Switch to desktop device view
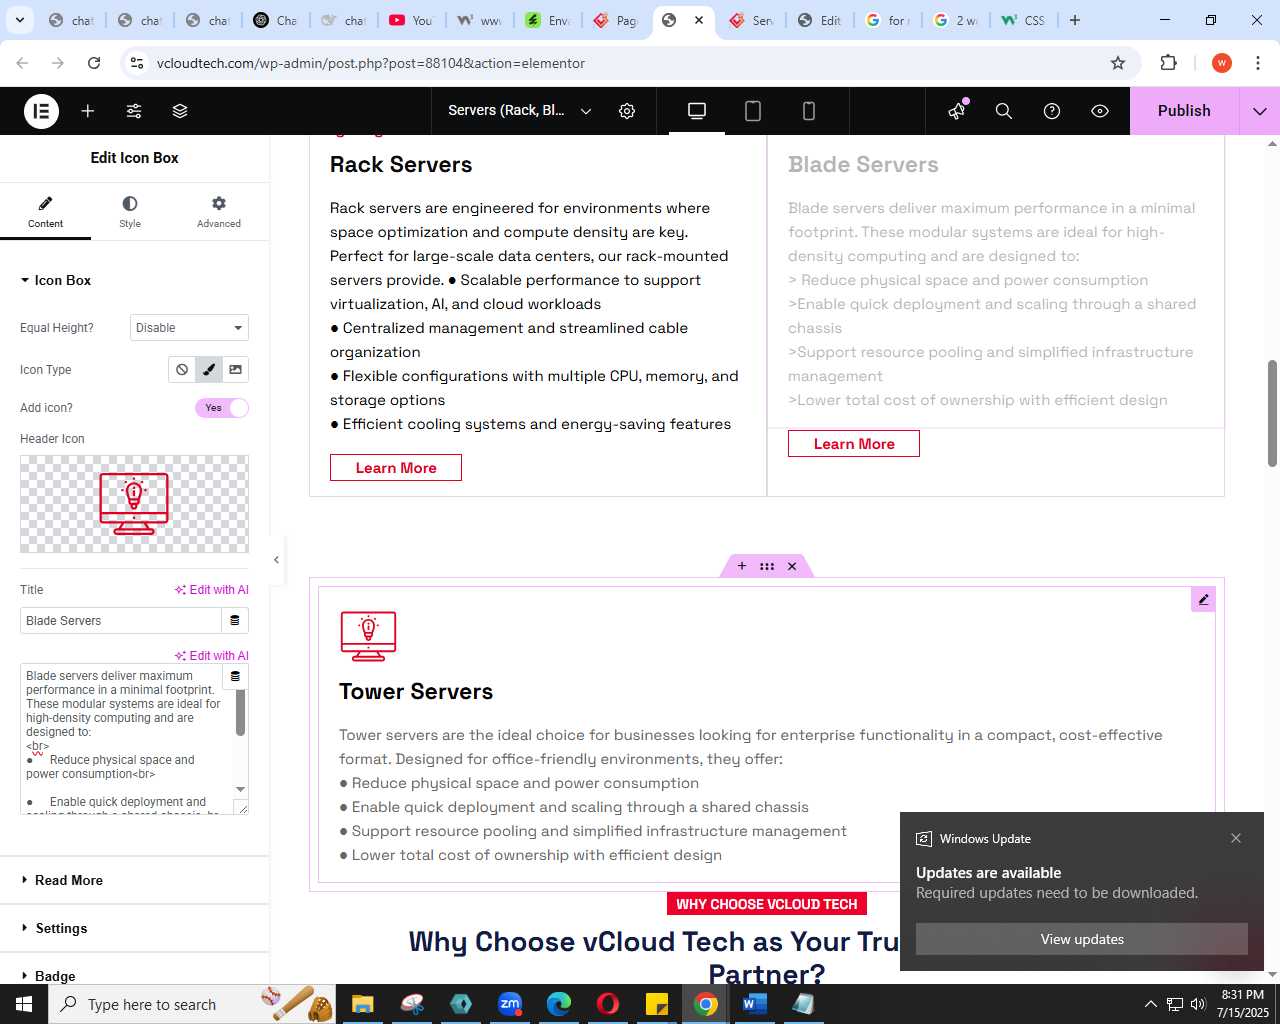The image size is (1280, 1024). [x=697, y=111]
